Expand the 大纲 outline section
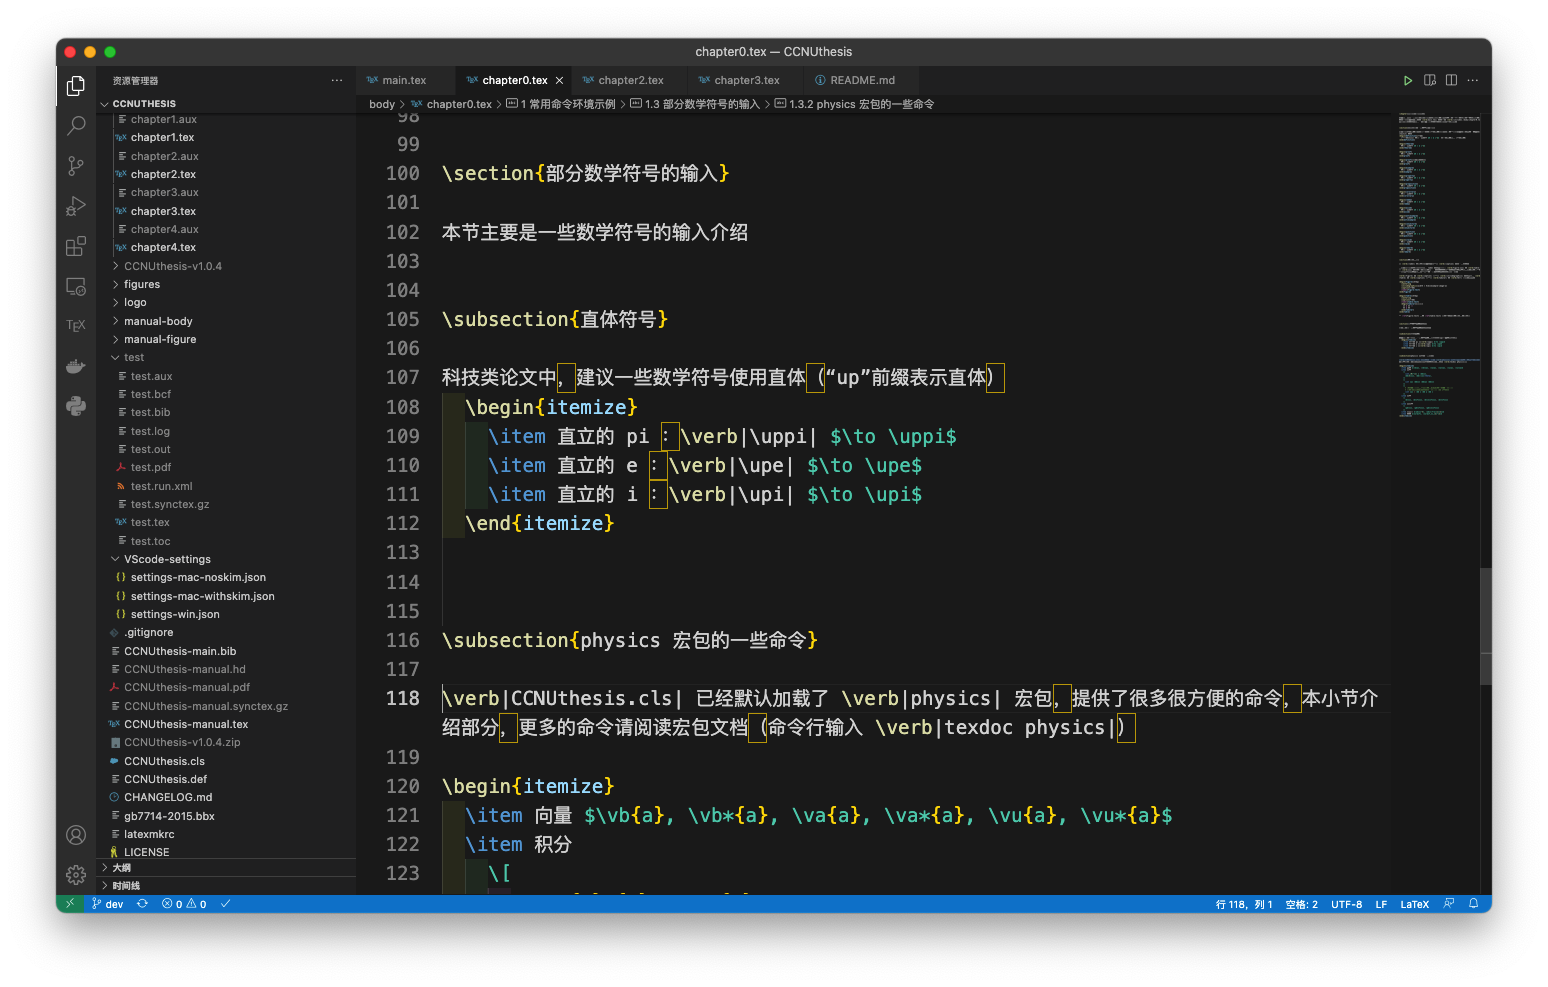This screenshot has width=1548, height=987. pyautogui.click(x=122, y=868)
